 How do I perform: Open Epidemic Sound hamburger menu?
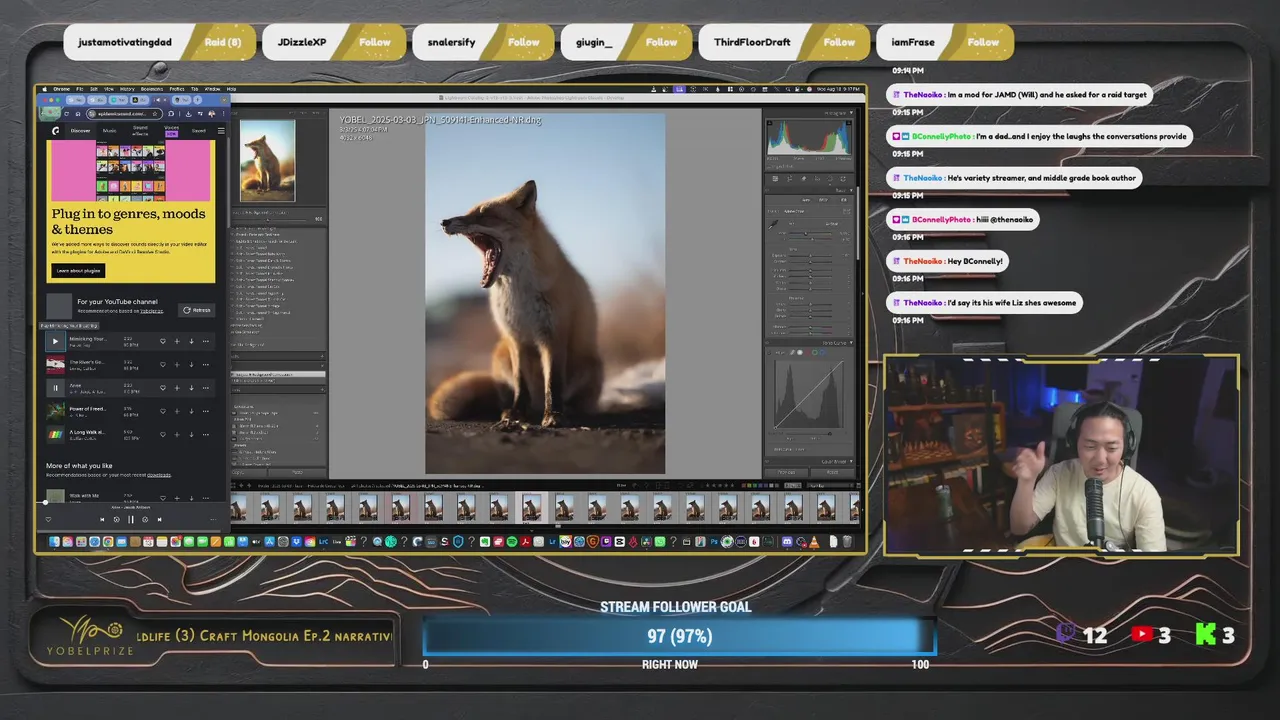point(221,130)
